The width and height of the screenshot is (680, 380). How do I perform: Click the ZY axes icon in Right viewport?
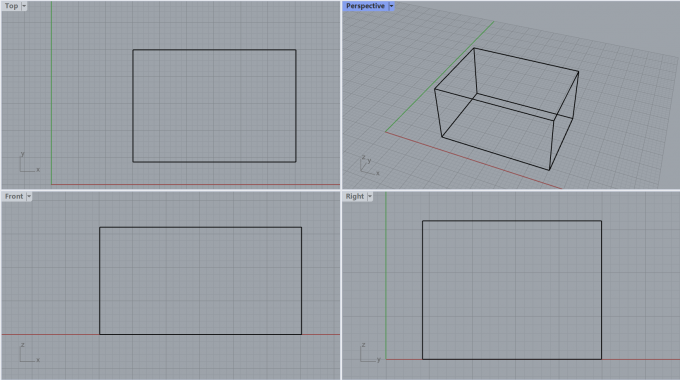[x=370, y=352]
